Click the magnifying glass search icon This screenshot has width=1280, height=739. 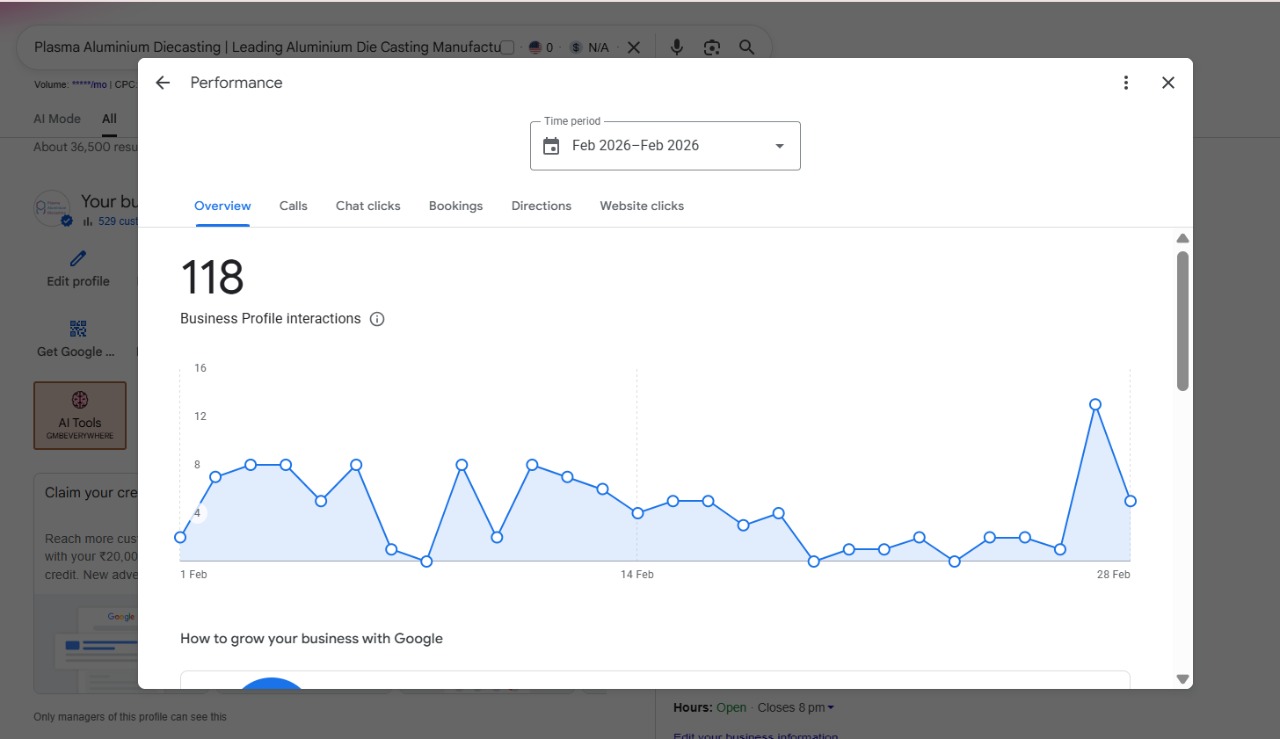747,47
